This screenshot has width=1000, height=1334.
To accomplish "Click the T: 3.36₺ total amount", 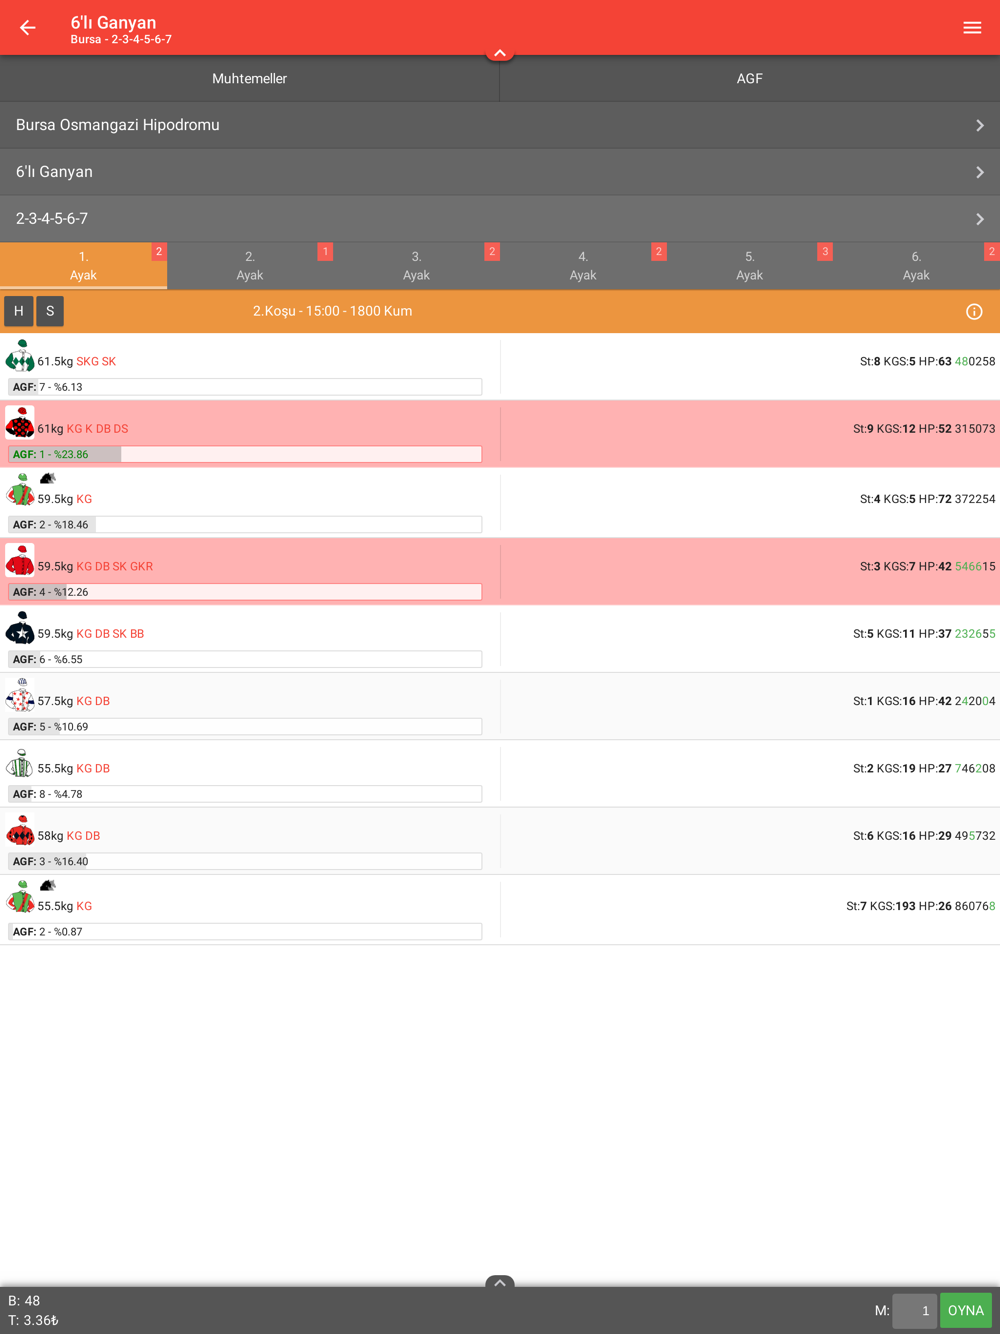I will 33,1320.
